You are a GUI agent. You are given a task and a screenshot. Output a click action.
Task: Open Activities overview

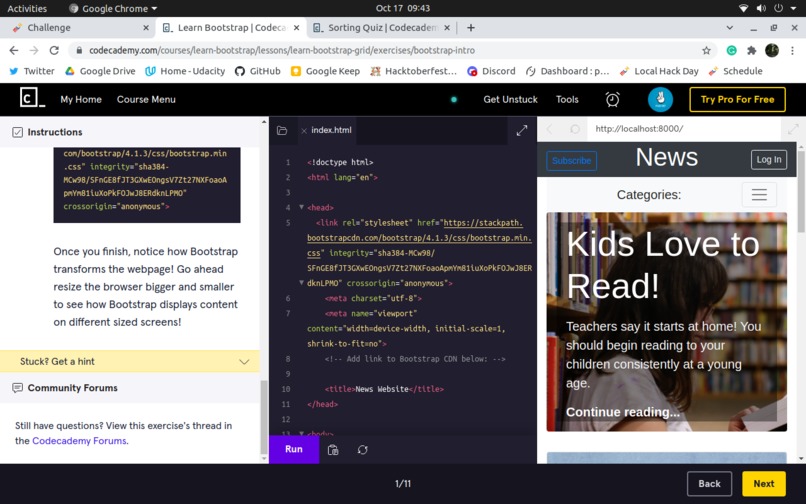pos(27,8)
